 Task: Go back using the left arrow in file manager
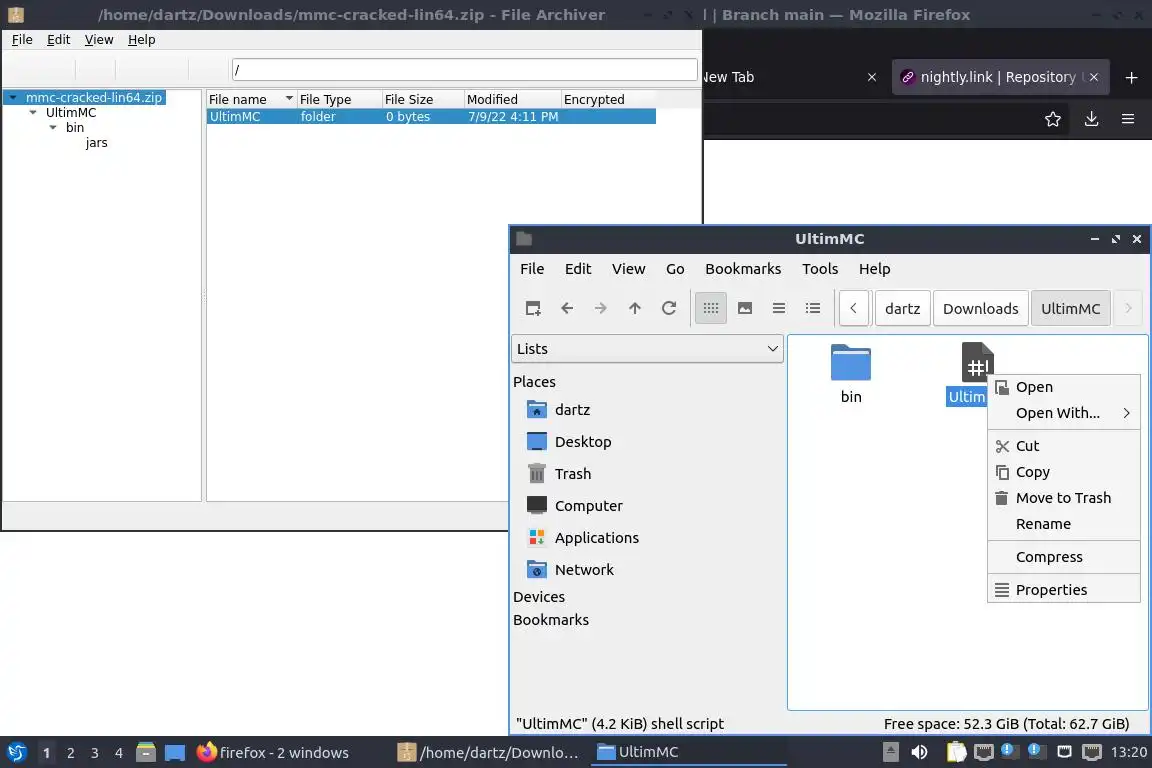[566, 309]
